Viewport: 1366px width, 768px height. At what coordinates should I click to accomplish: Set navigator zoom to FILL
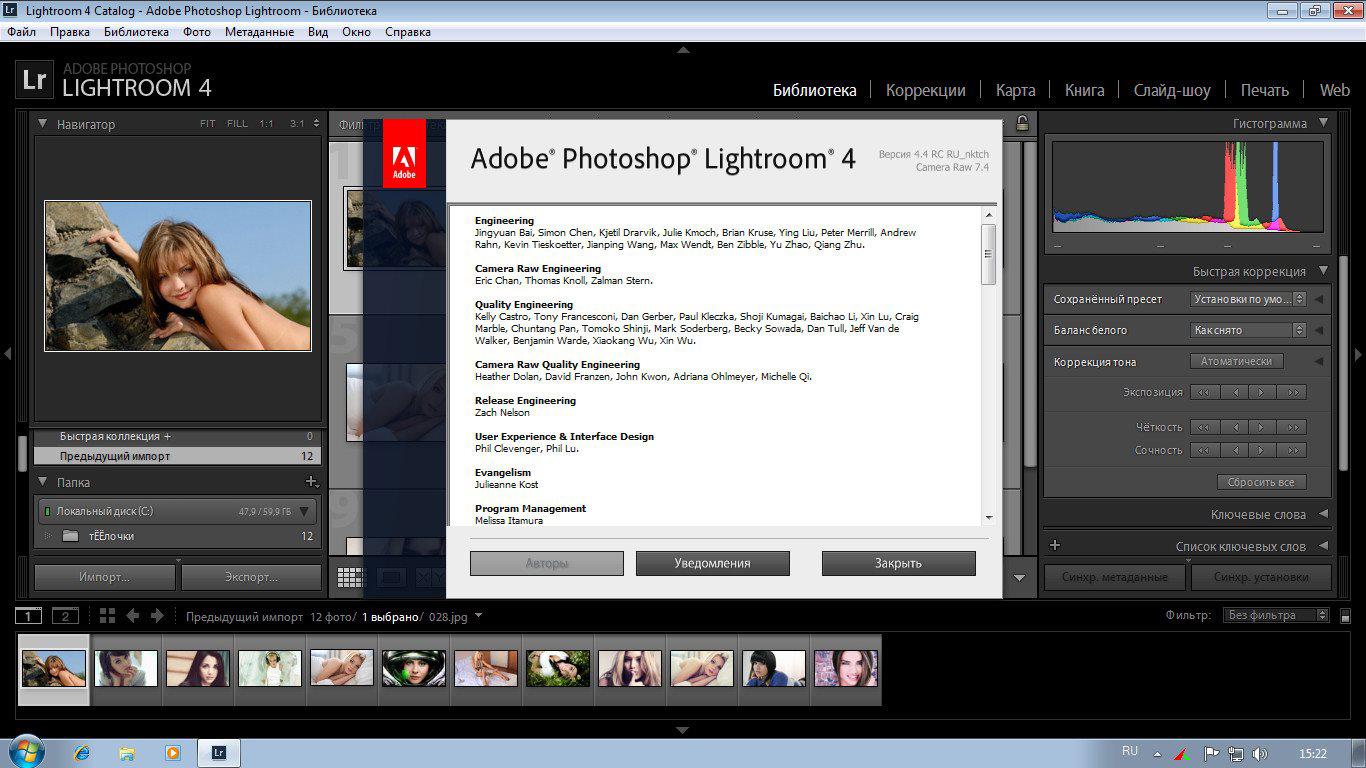(237, 124)
